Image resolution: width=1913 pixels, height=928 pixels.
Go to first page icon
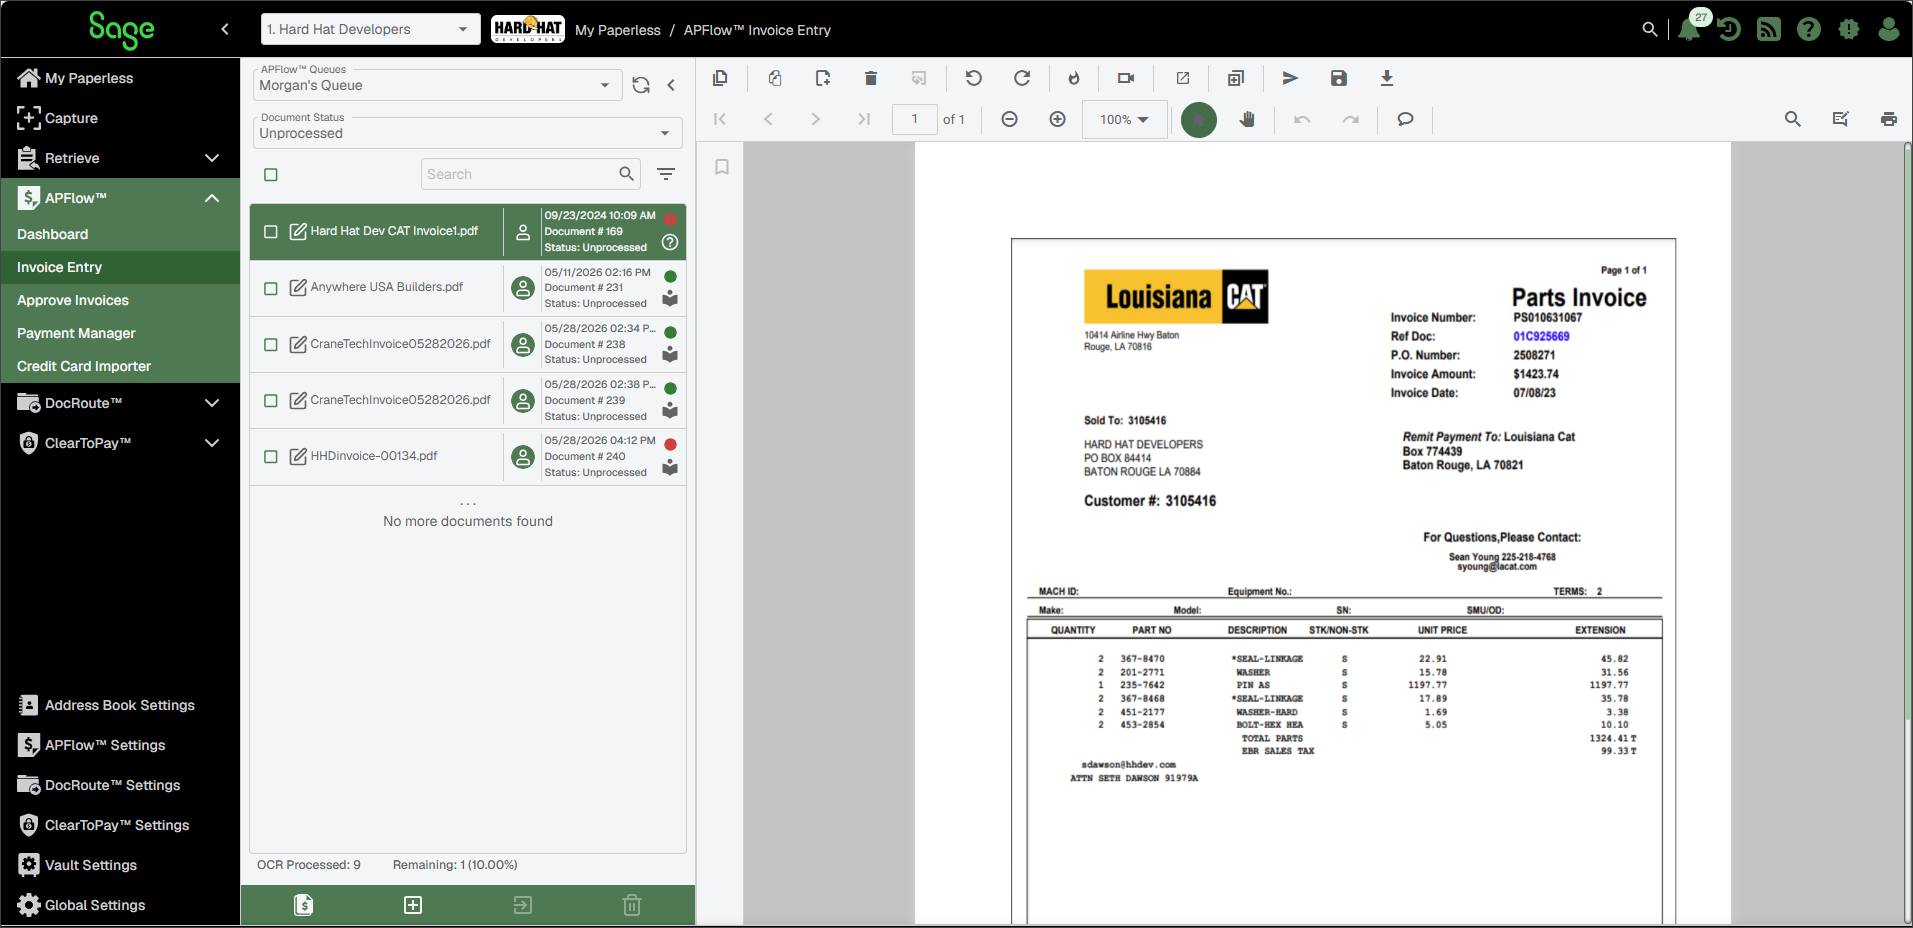click(x=720, y=119)
